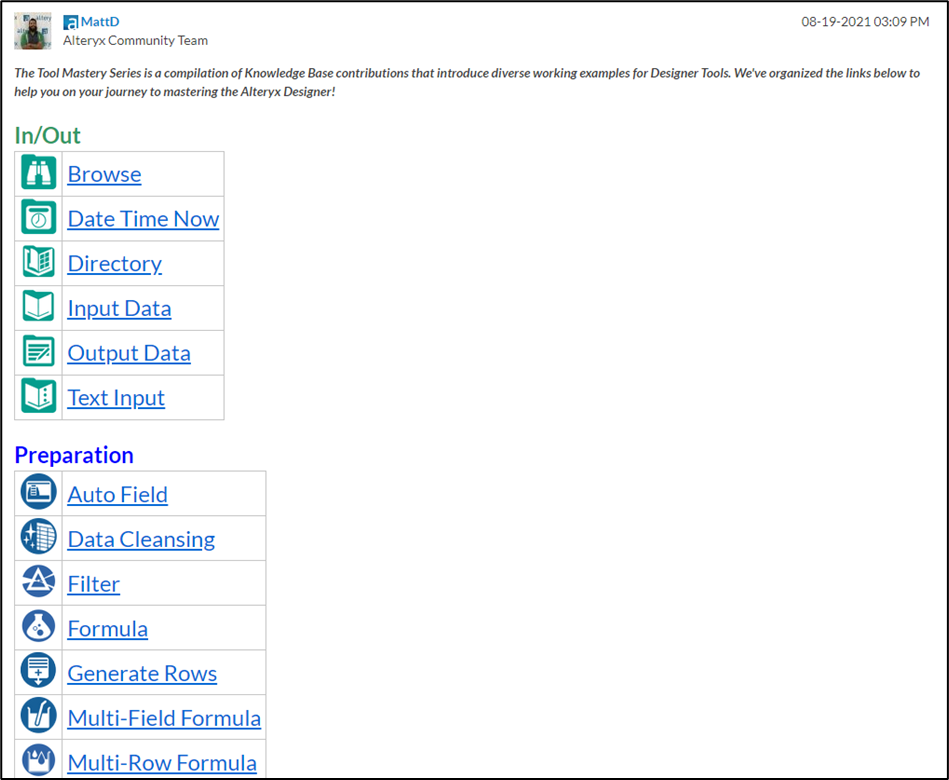Click the Multi-Row Formula tool icon
Viewport: 949px width, 780px height.
pyautogui.click(x=39, y=760)
